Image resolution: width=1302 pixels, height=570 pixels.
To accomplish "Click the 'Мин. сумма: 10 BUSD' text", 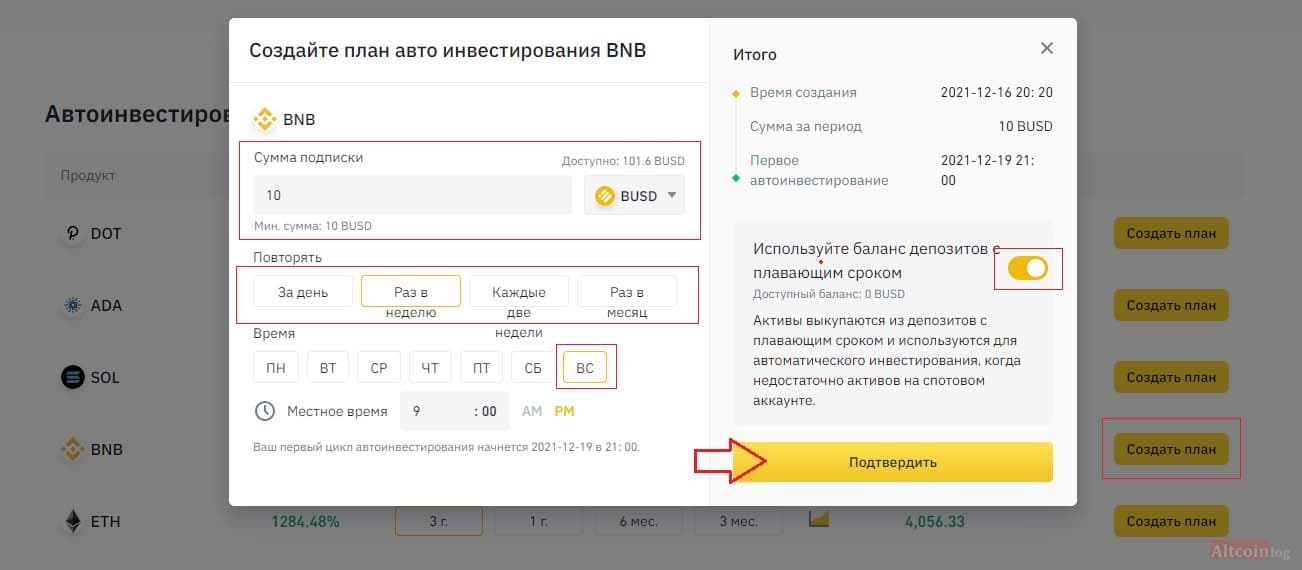I will click(313, 227).
